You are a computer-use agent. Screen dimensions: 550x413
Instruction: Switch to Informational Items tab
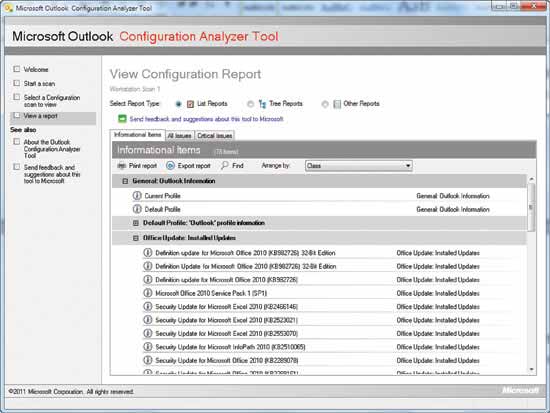click(x=138, y=135)
